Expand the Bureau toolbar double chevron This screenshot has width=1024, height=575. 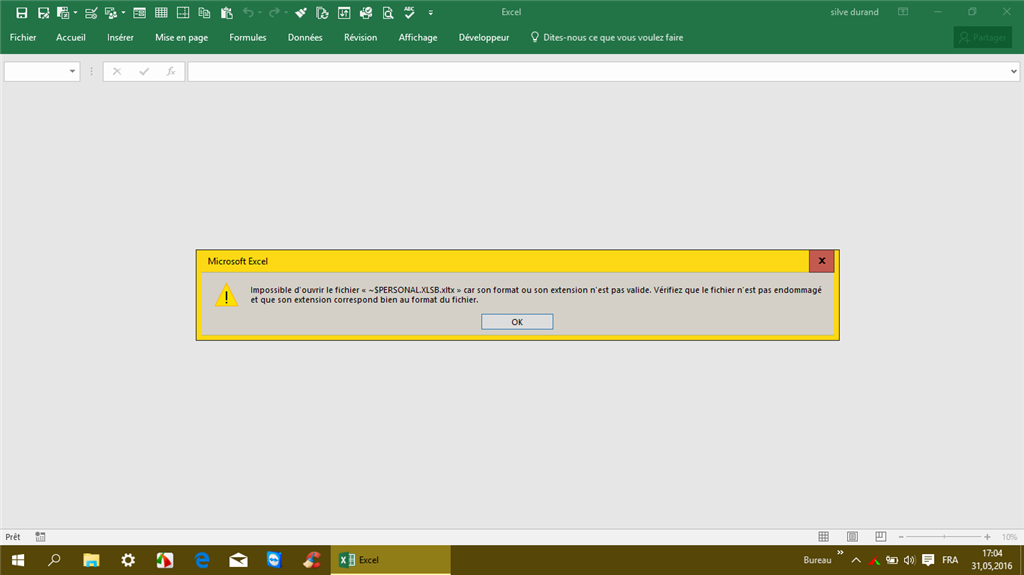click(x=840, y=553)
